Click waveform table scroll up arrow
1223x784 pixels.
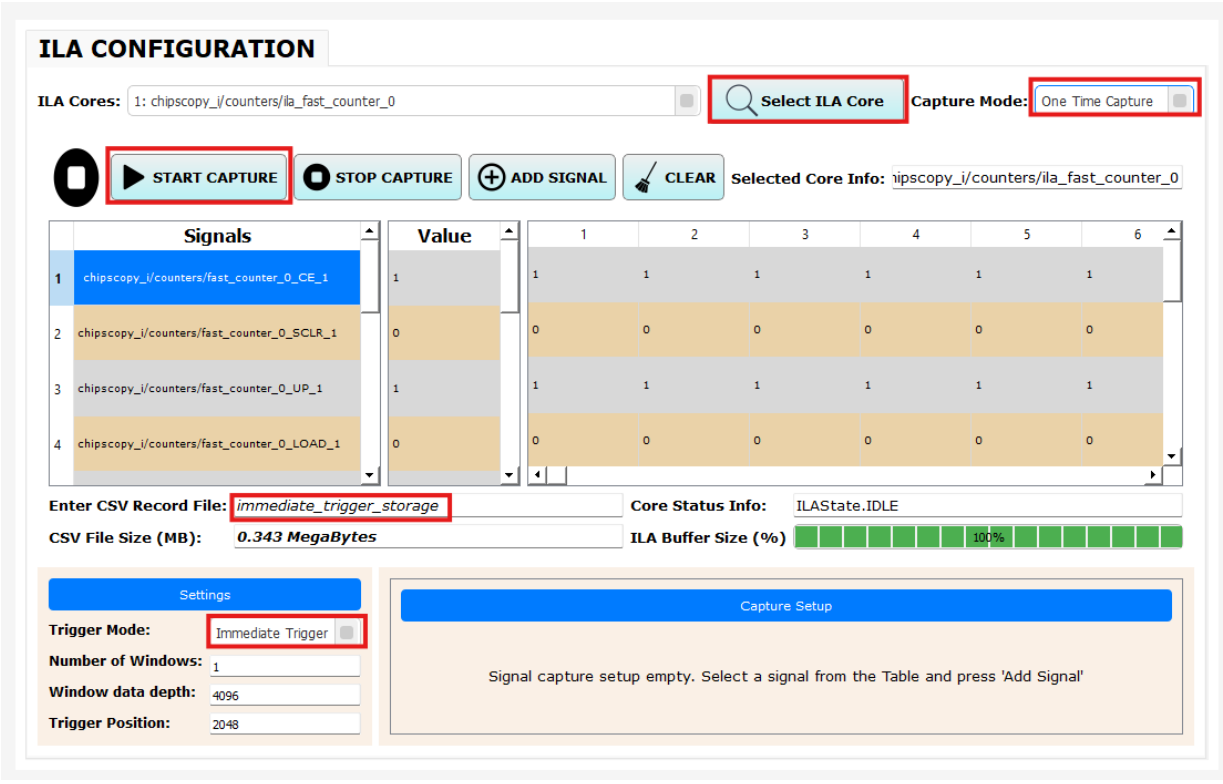click(1172, 231)
